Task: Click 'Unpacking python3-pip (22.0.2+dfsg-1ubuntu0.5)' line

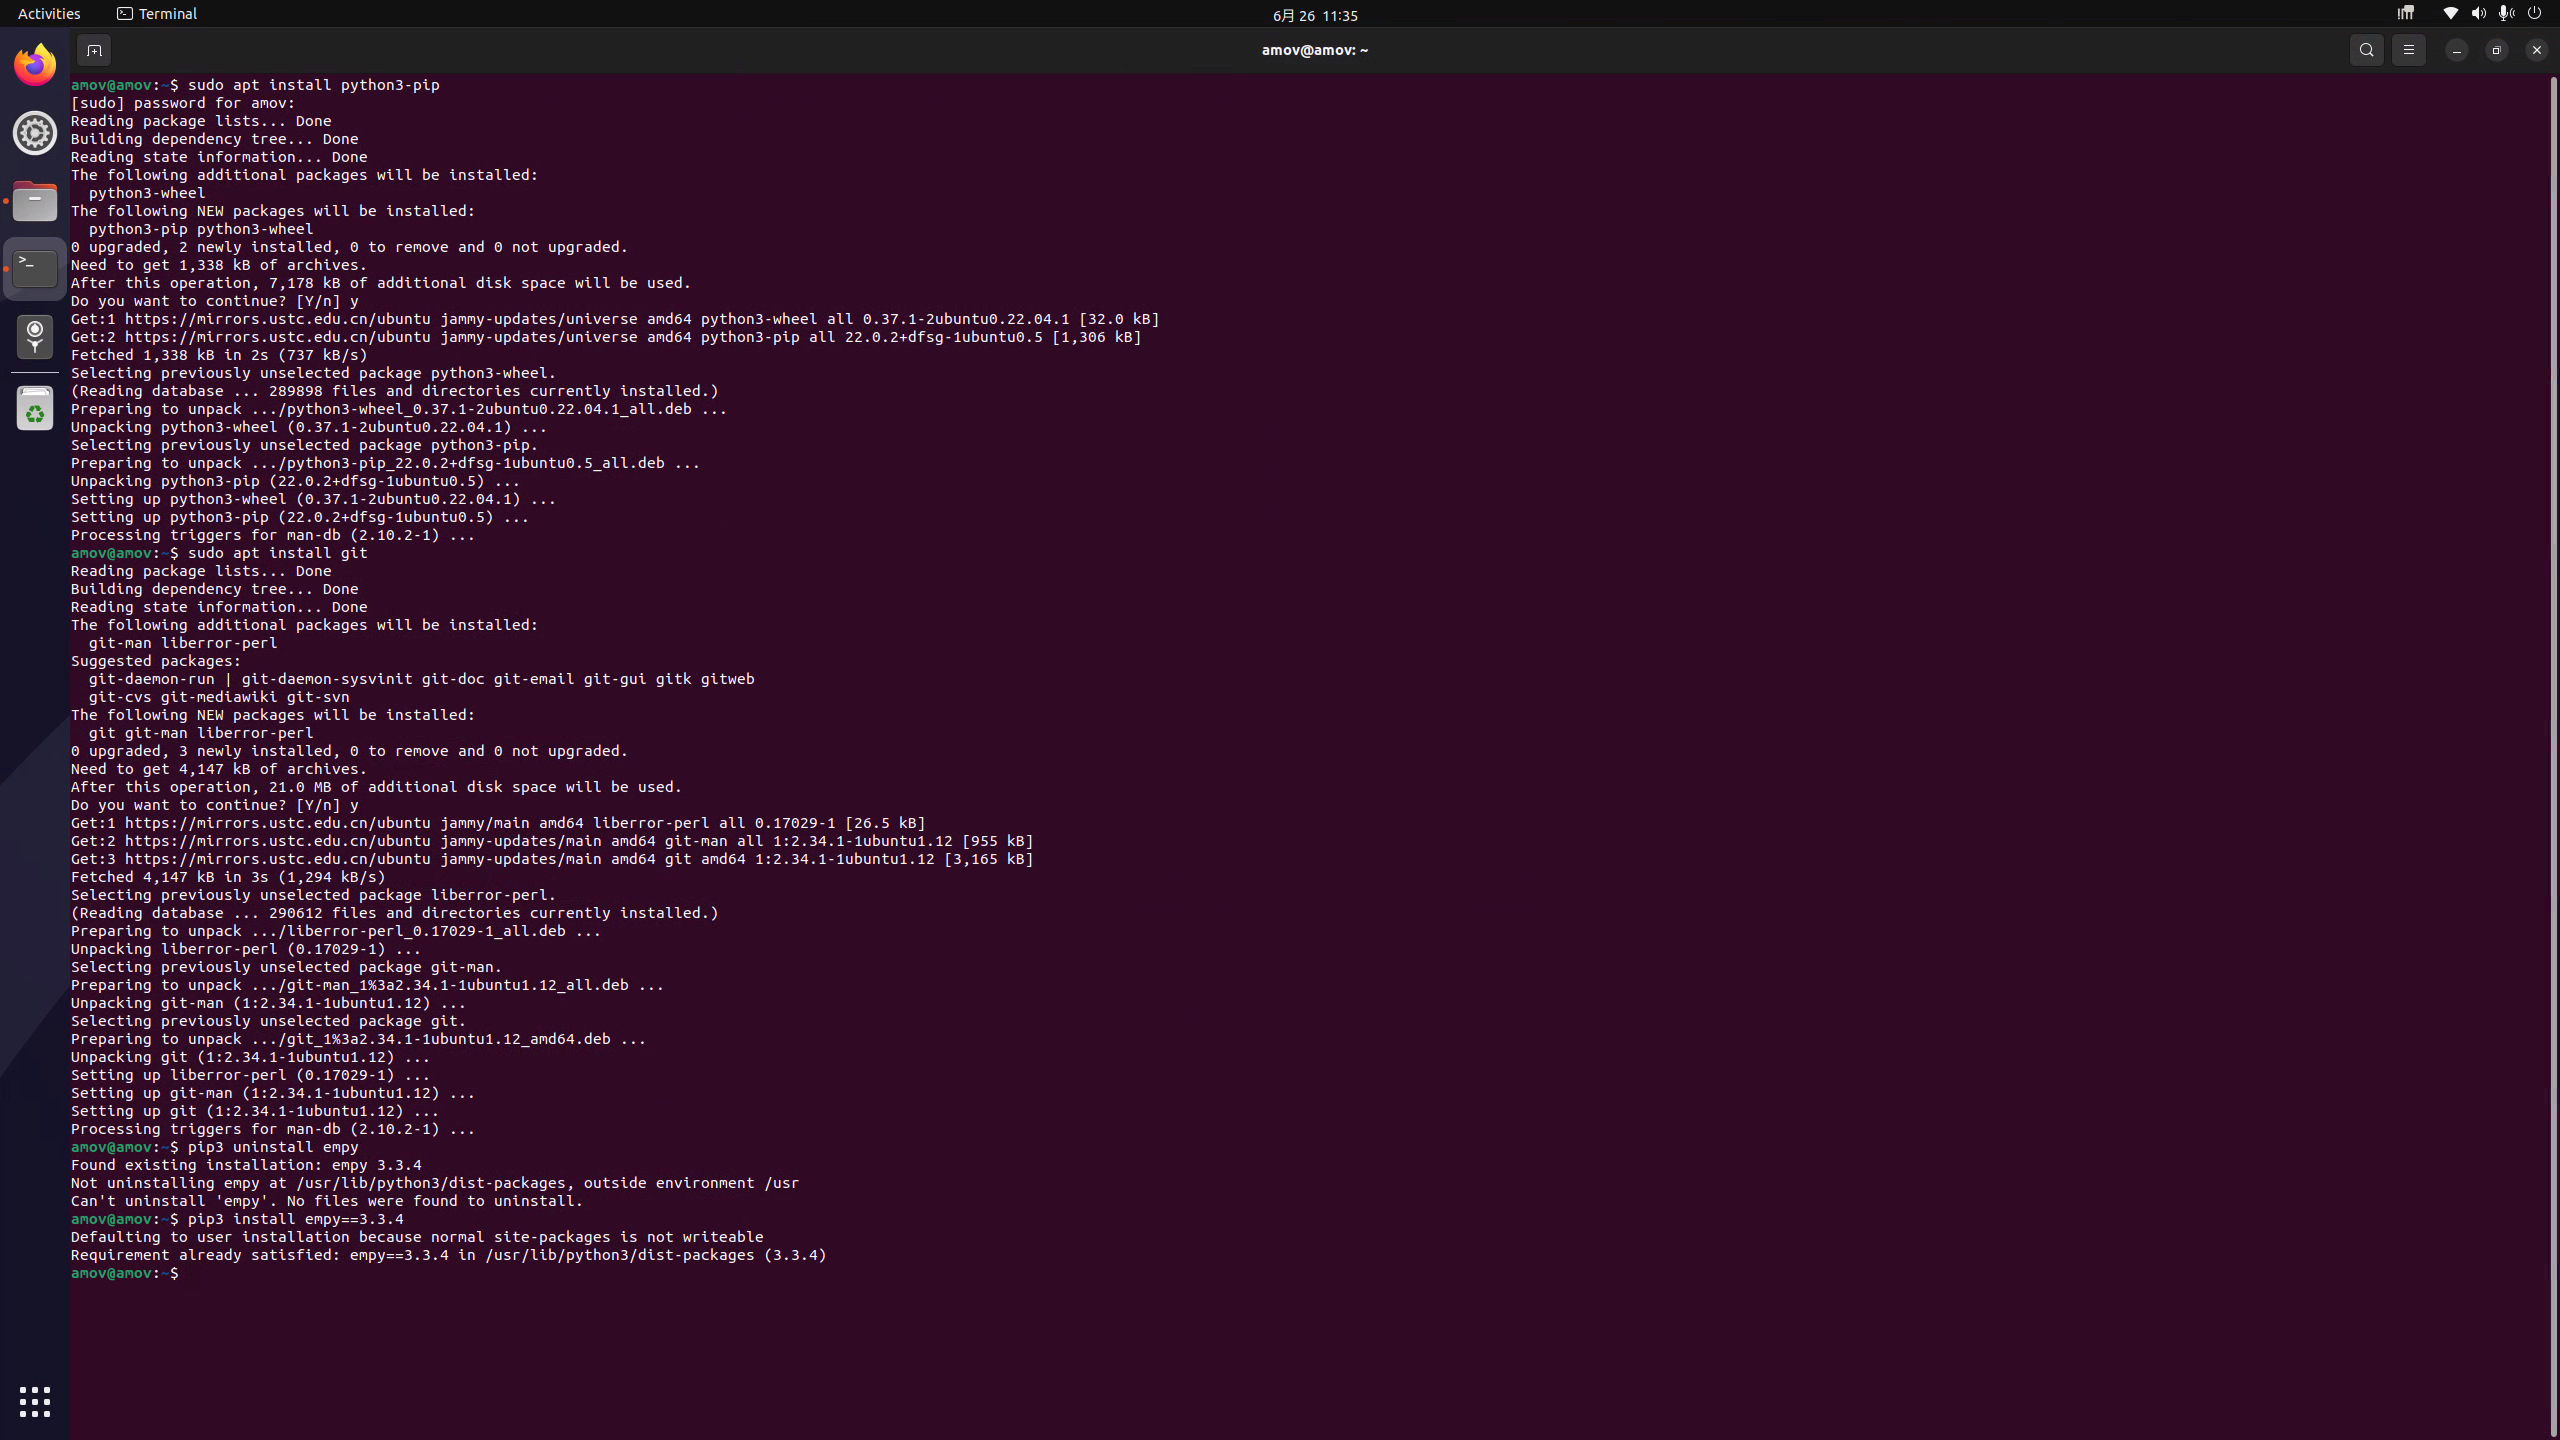Action: [296, 481]
